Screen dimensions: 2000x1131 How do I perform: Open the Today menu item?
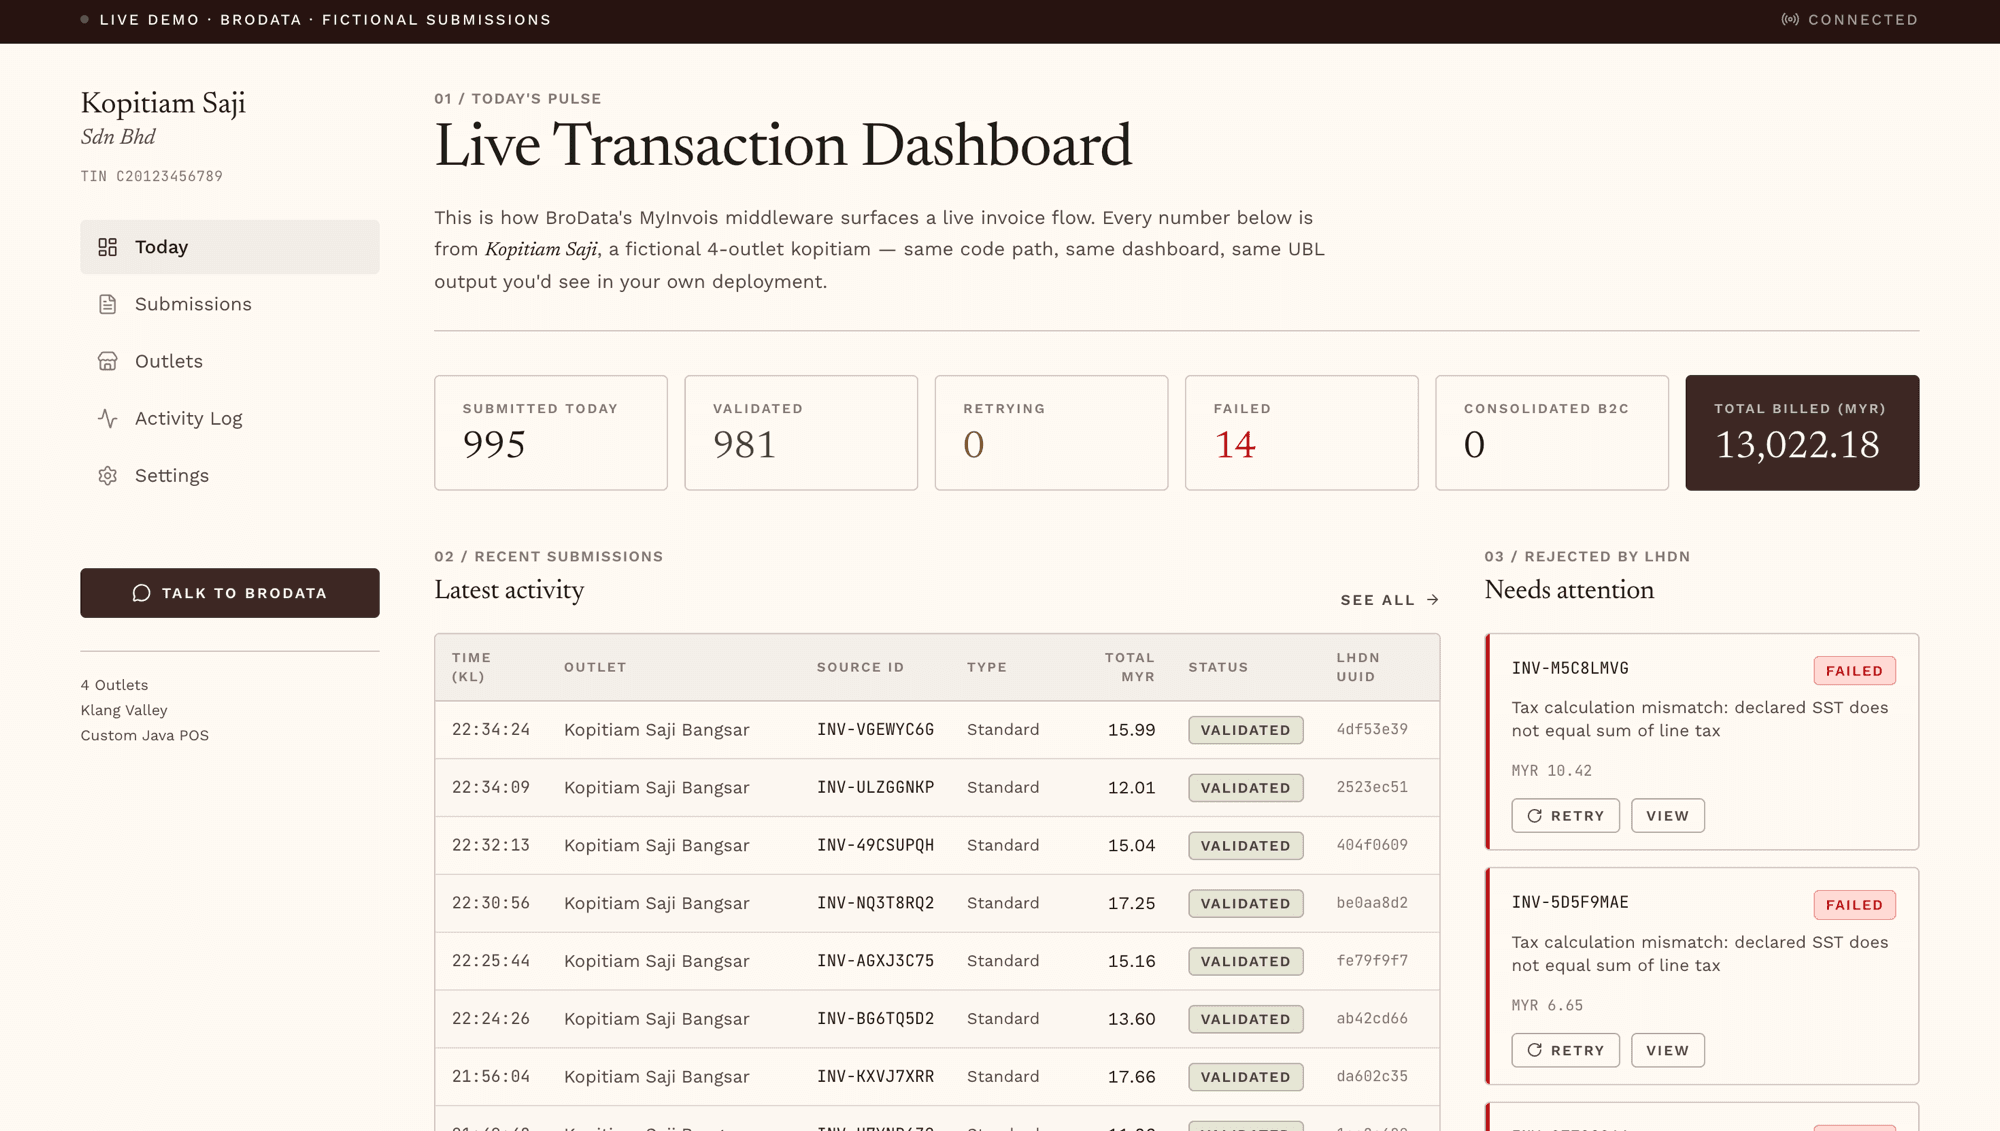coord(230,247)
